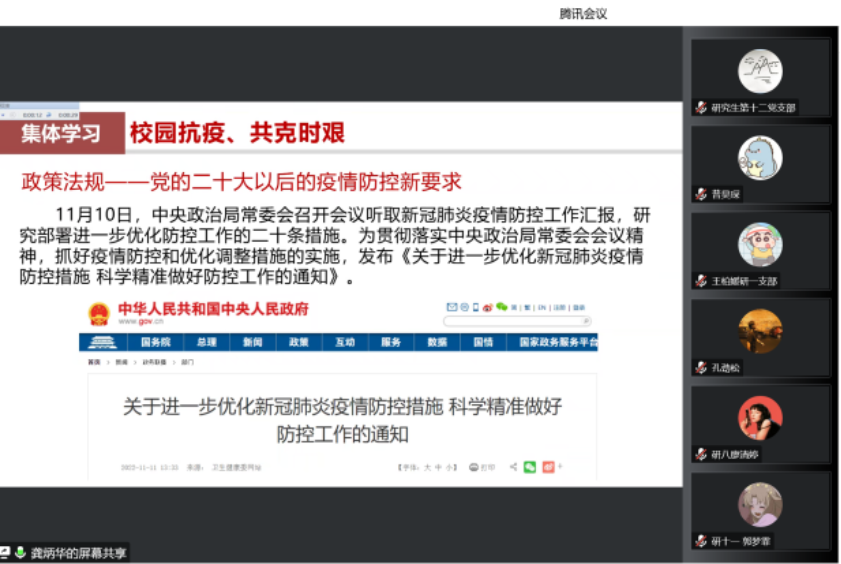Click the red Weibo share icon under article
The image size is (841, 564).
[x=547, y=467]
